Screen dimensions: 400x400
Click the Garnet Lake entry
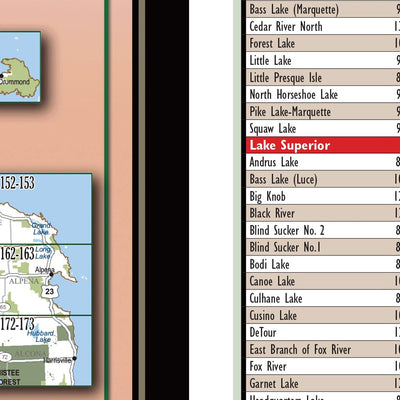(x=323, y=383)
